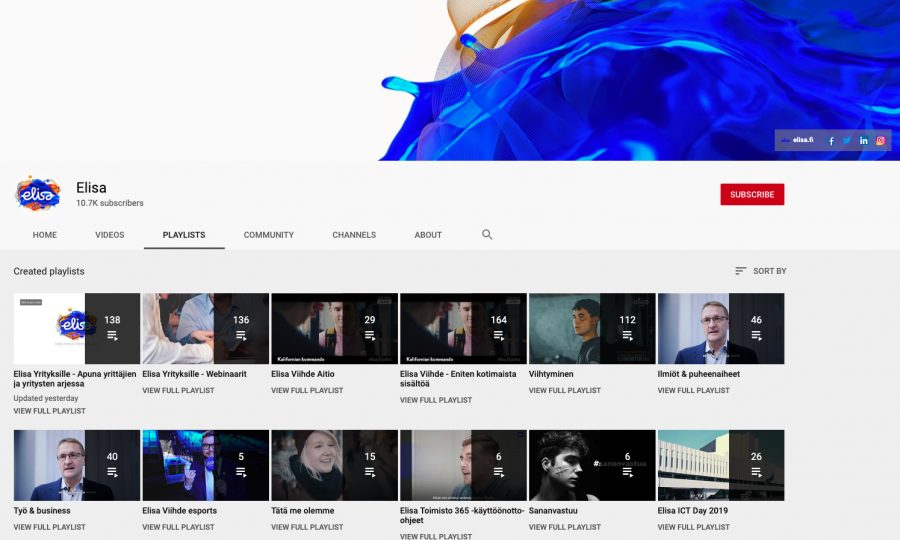
Task: Open Sort By options
Action: pos(761,271)
